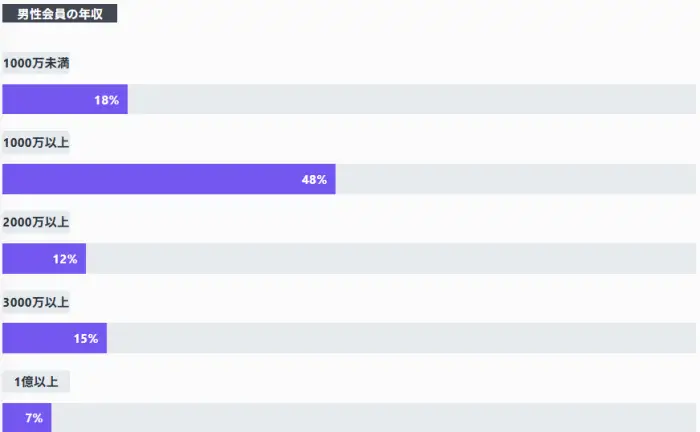Click the gray unfilled track of 1000万未満 bar
The width and height of the screenshot is (700, 432).
point(410,100)
